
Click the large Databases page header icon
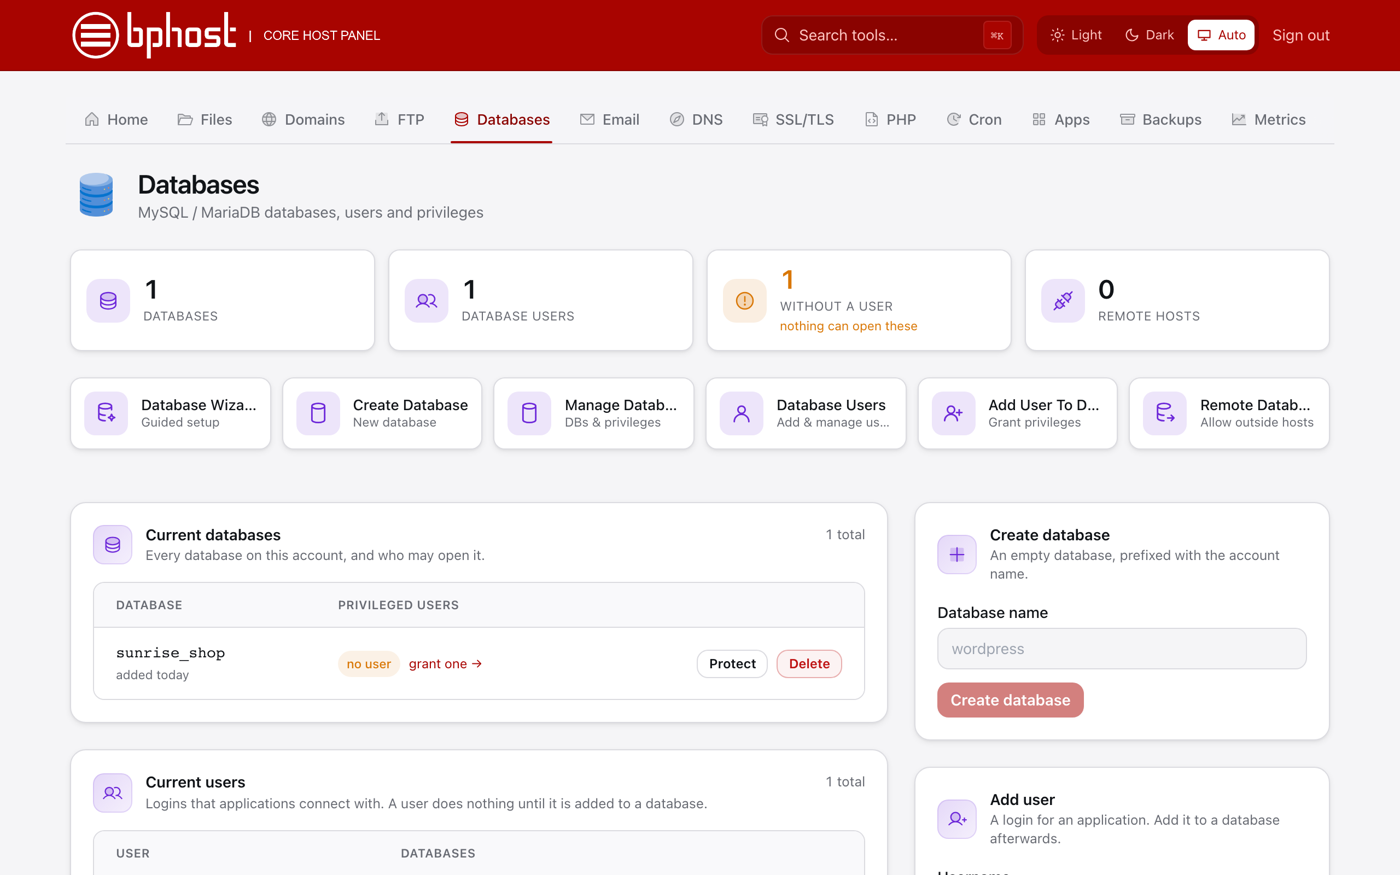point(96,195)
